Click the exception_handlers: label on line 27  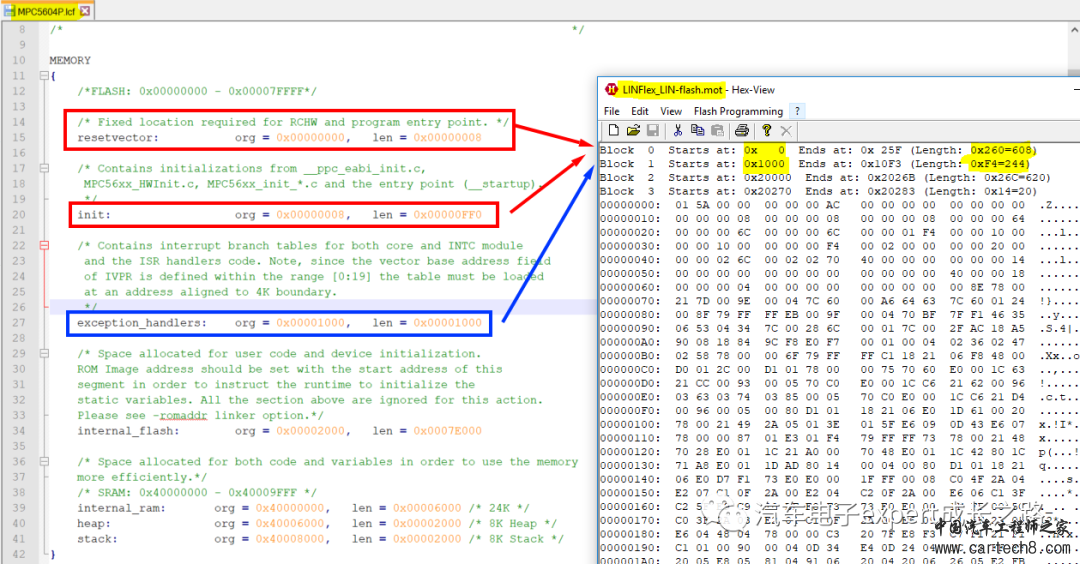click(x=142, y=322)
